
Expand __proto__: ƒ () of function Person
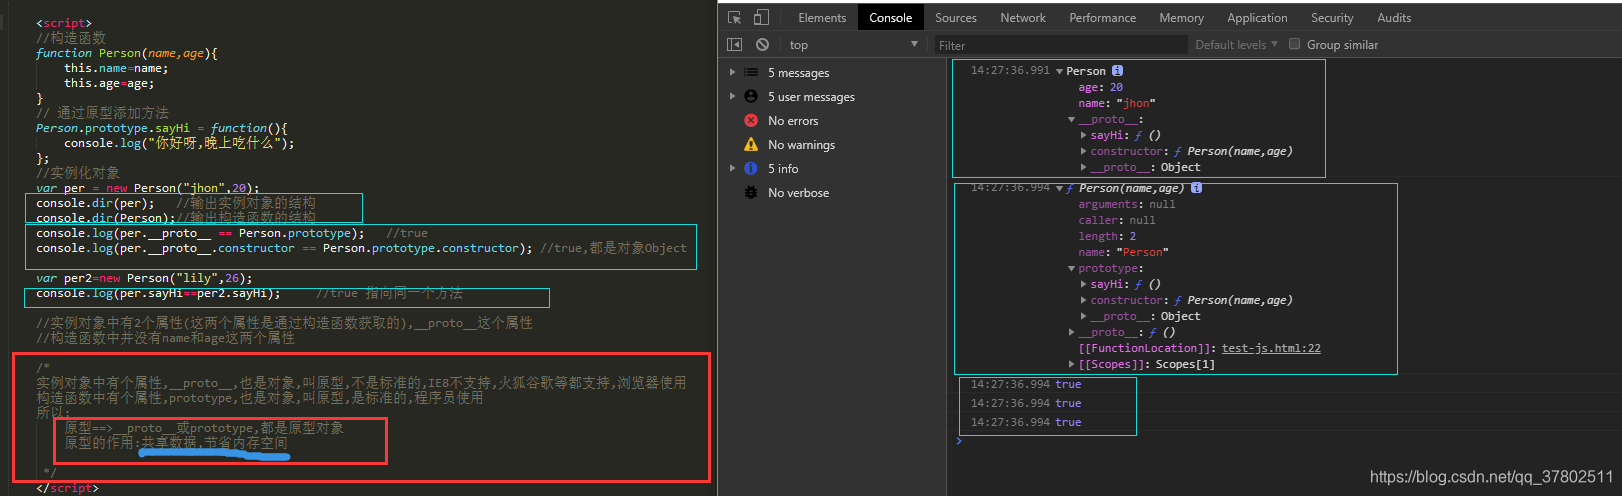point(1072,333)
